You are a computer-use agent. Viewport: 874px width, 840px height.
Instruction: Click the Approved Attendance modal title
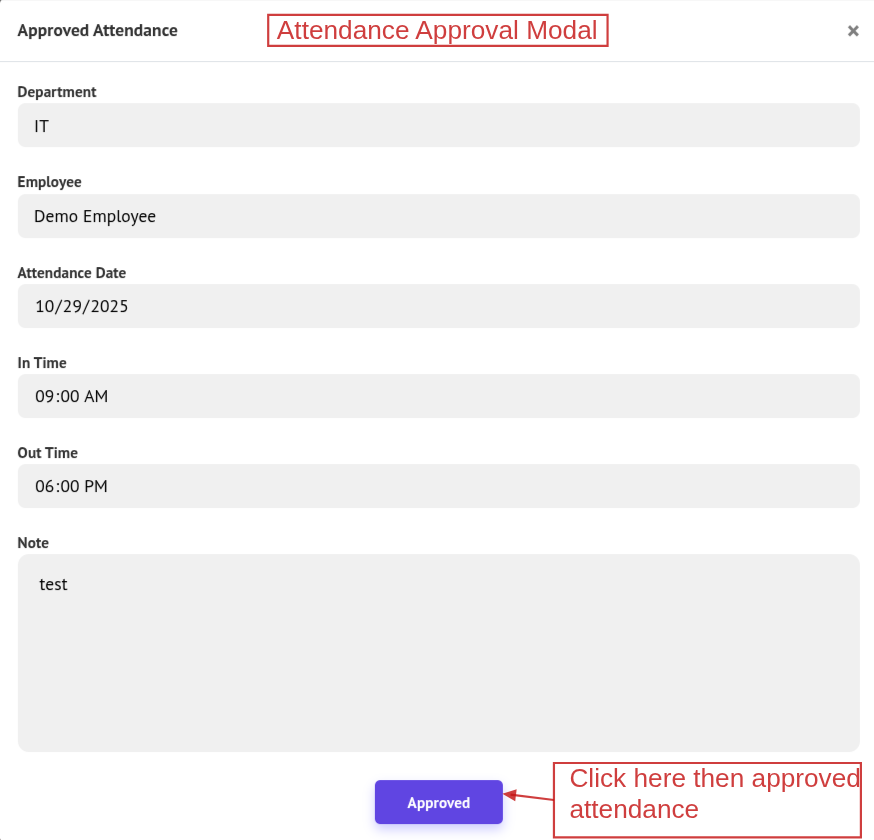97,30
